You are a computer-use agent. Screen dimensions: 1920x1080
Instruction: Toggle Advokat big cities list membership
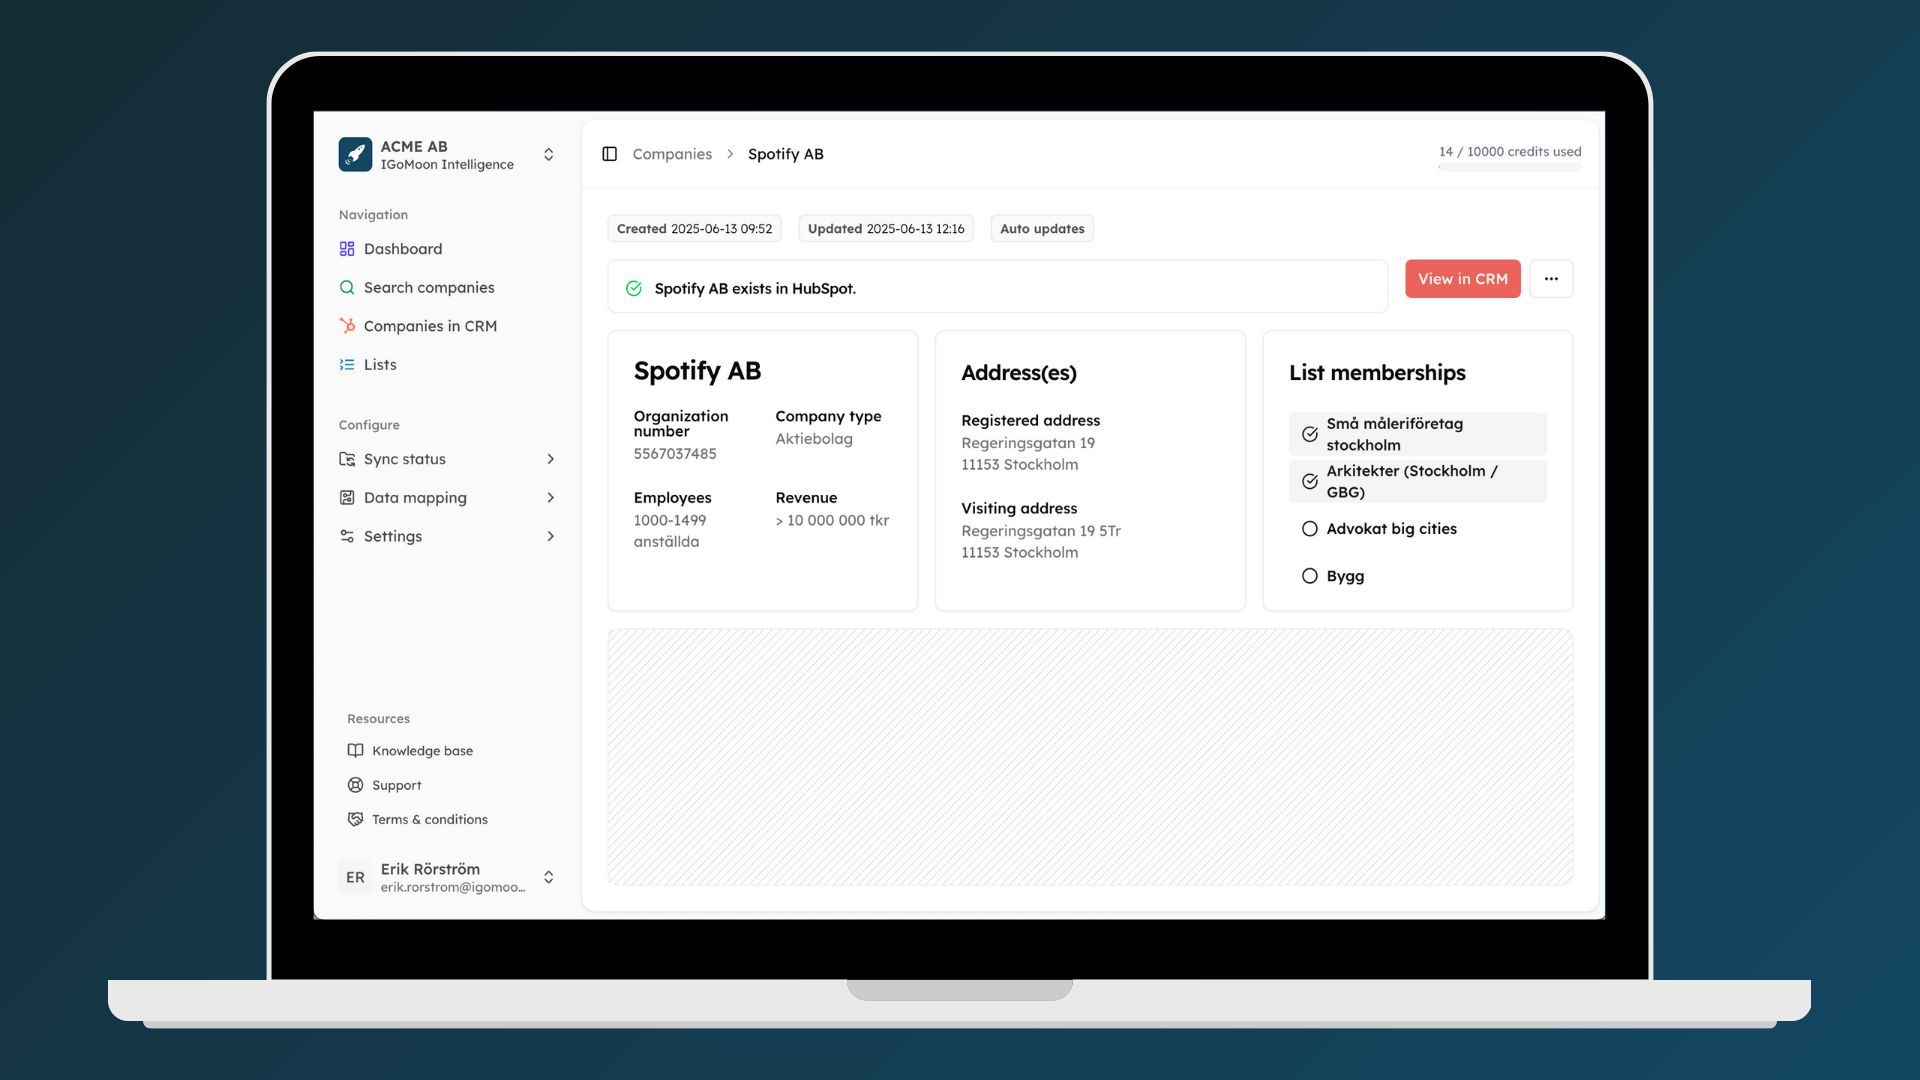click(x=1310, y=529)
